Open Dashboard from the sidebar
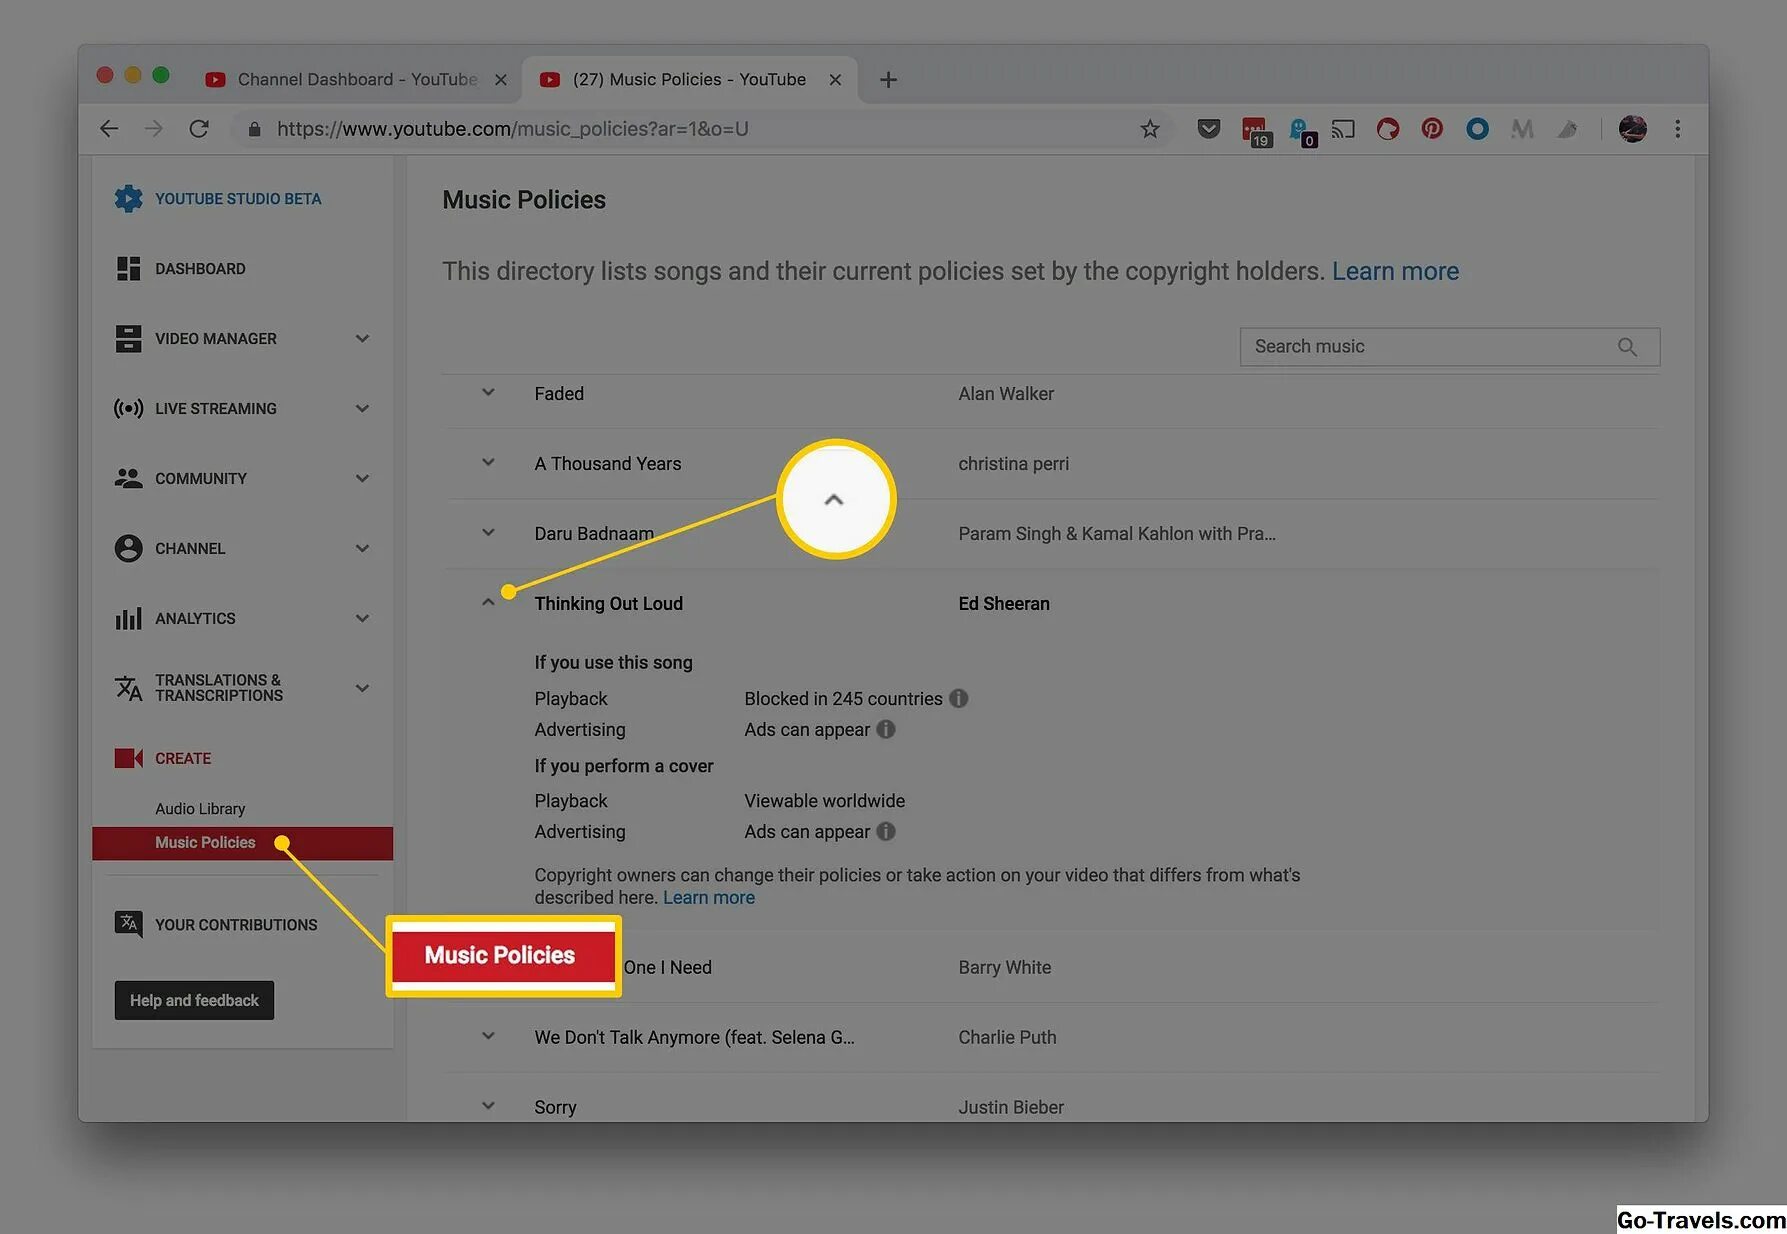1787x1234 pixels. (200, 268)
